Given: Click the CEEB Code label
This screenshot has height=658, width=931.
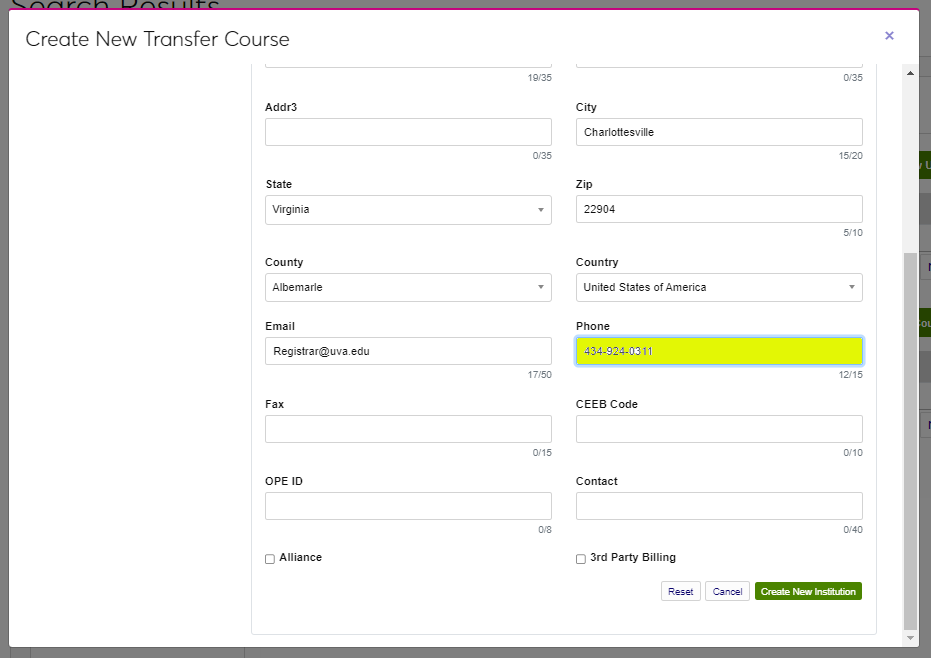Looking at the screenshot, I should [606, 404].
